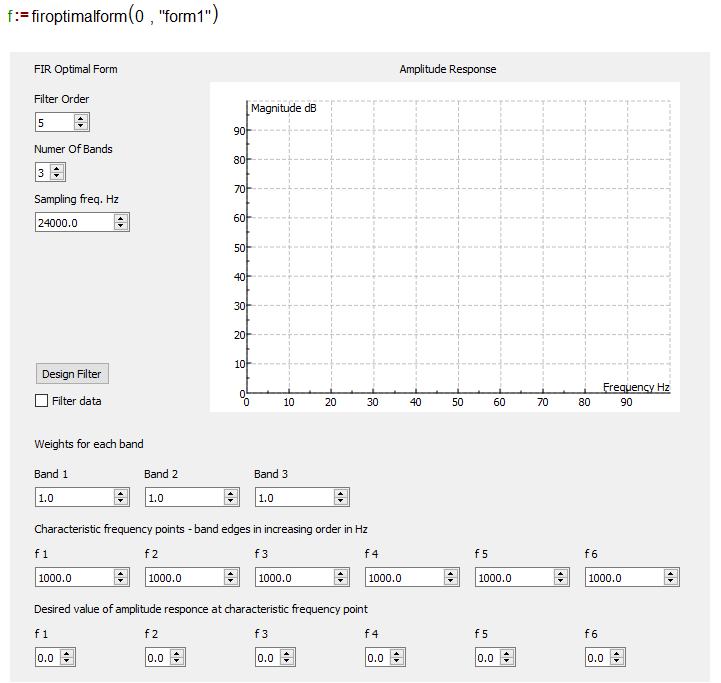Click the Band 3 weight spinner arrows
The height and width of the screenshot is (683, 721).
[341, 497]
